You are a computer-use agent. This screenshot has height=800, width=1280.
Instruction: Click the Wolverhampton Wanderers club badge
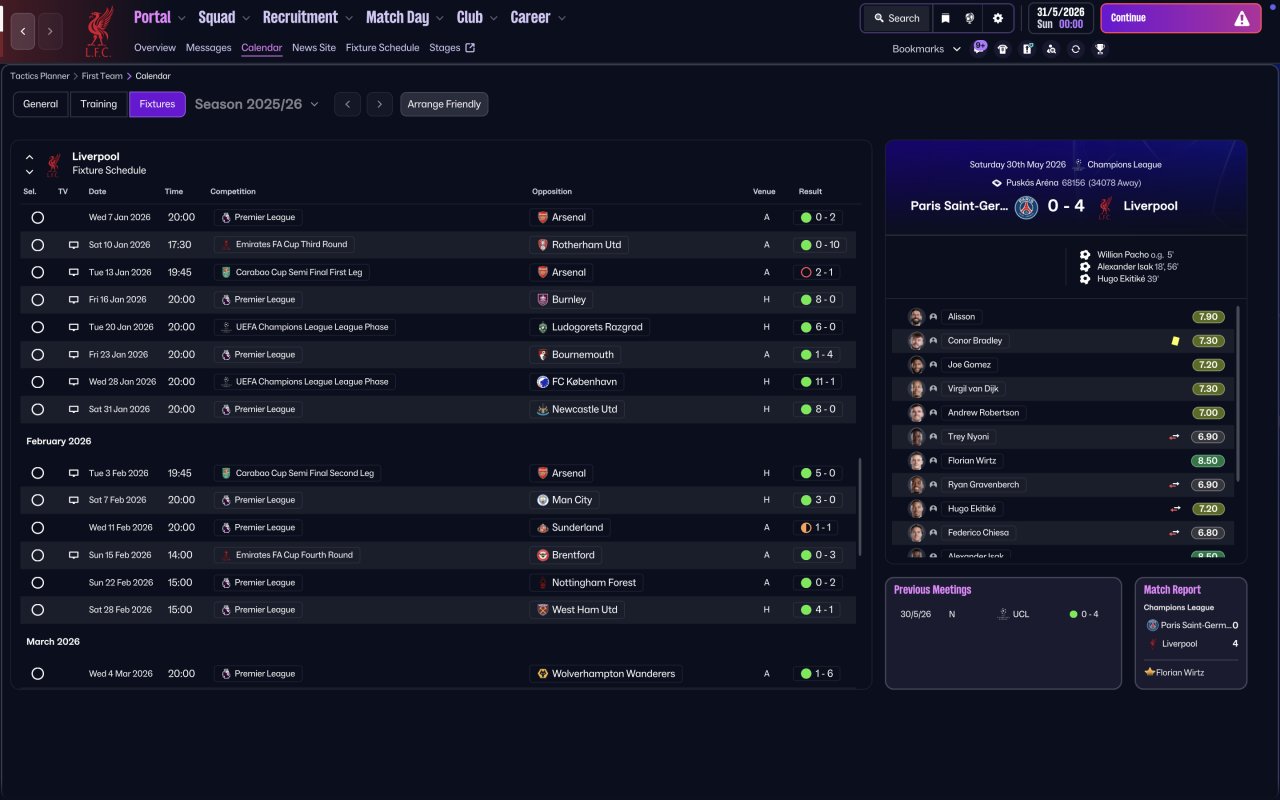[543, 674]
